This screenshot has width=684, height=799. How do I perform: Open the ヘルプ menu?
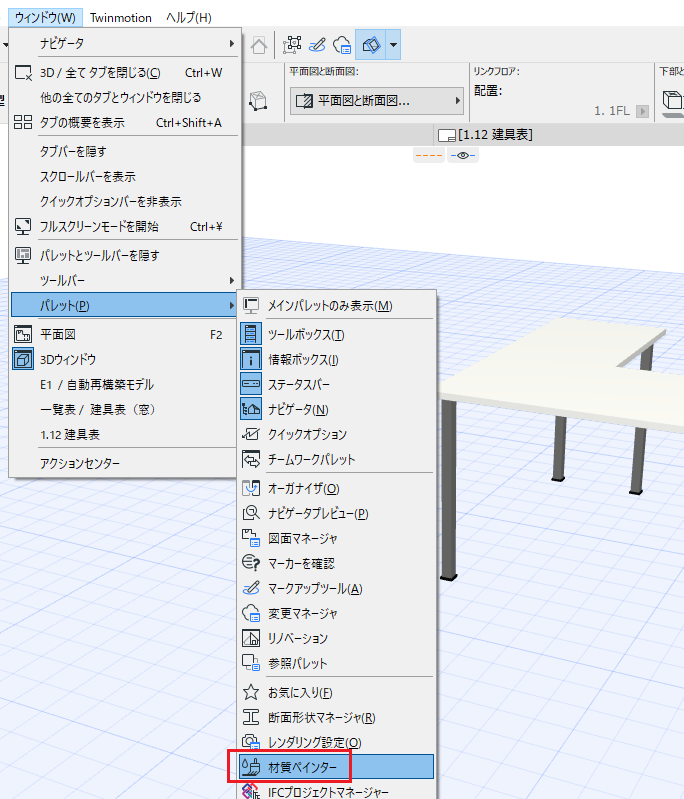189,18
